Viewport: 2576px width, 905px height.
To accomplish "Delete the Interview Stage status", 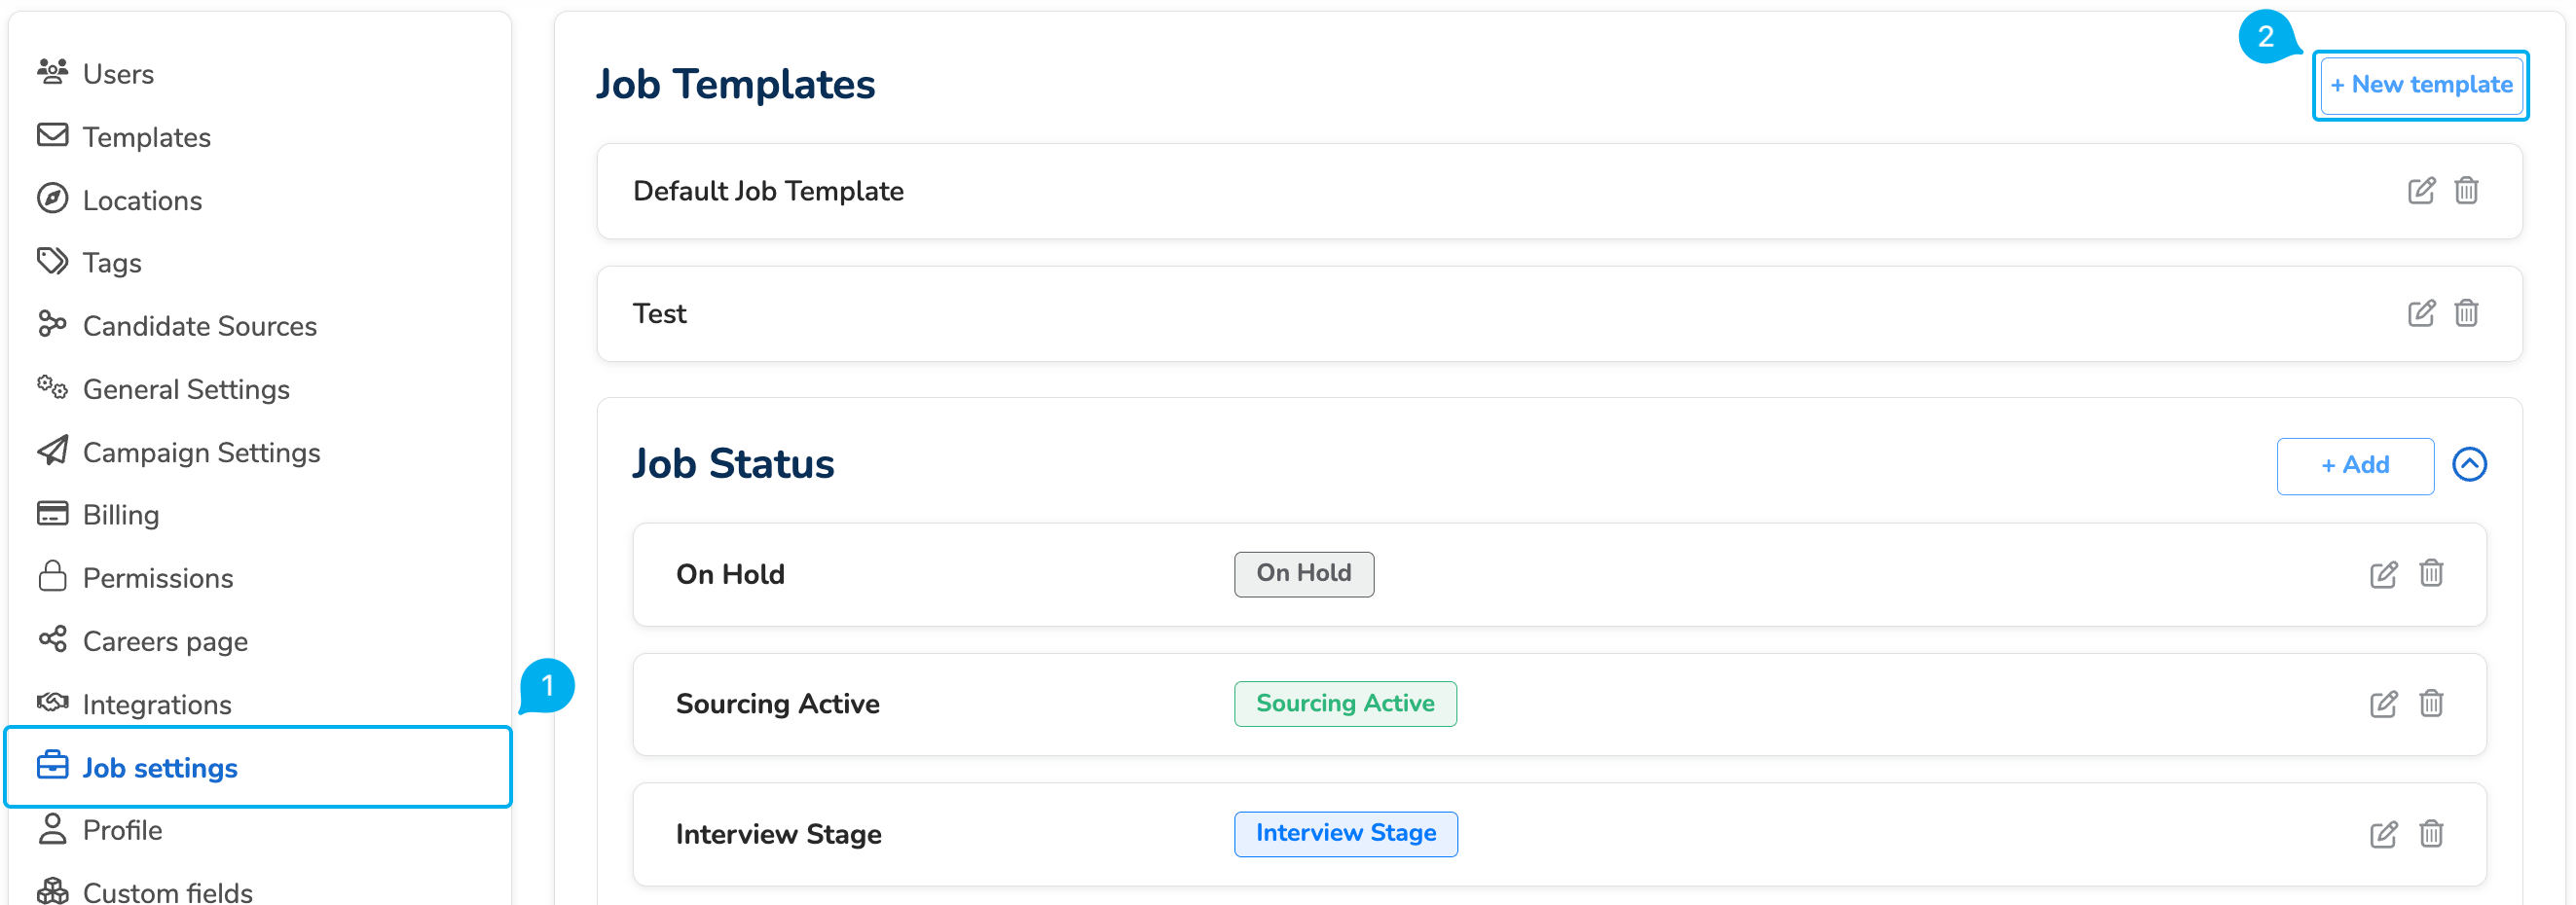I will click(2430, 833).
